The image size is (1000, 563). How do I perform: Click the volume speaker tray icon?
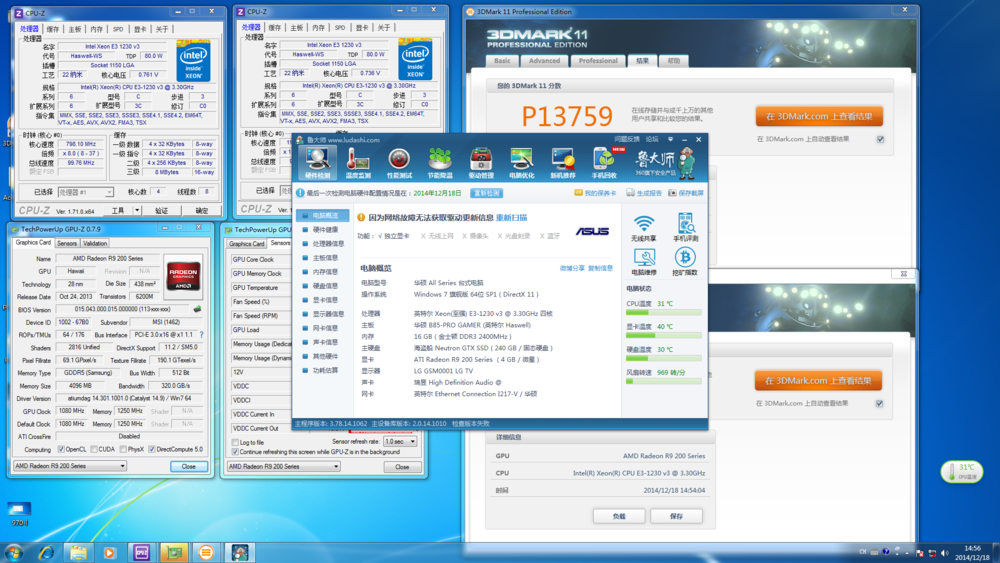pyautogui.click(x=945, y=553)
